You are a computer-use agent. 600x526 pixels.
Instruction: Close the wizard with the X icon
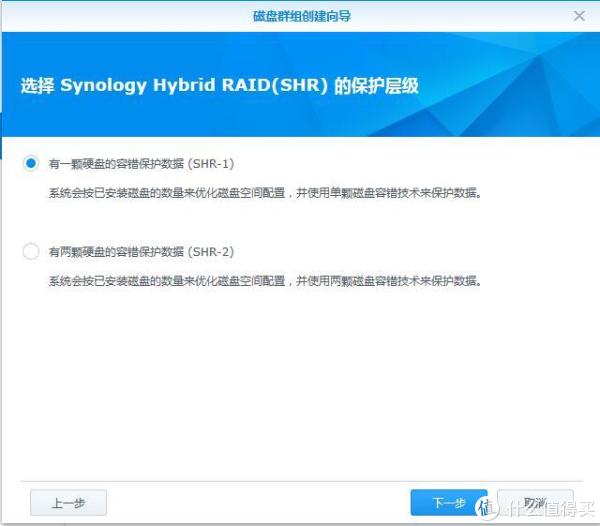click(579, 16)
